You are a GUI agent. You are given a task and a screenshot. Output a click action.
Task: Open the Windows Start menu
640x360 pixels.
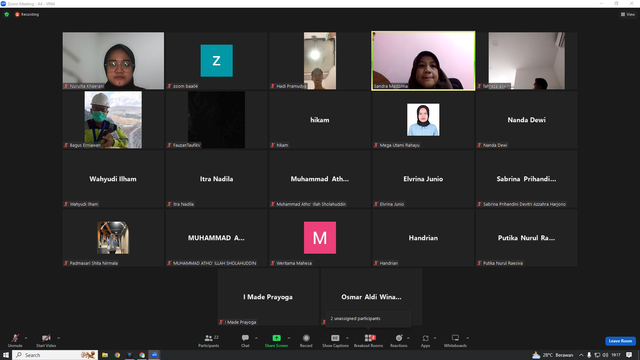tap(6, 355)
